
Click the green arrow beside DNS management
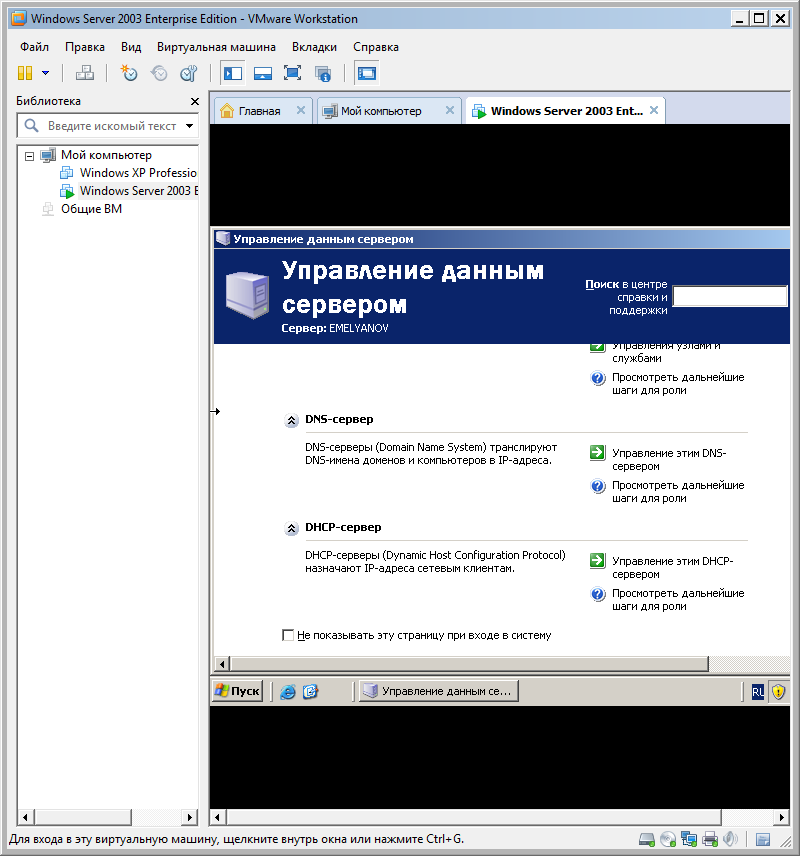pyautogui.click(x=597, y=453)
